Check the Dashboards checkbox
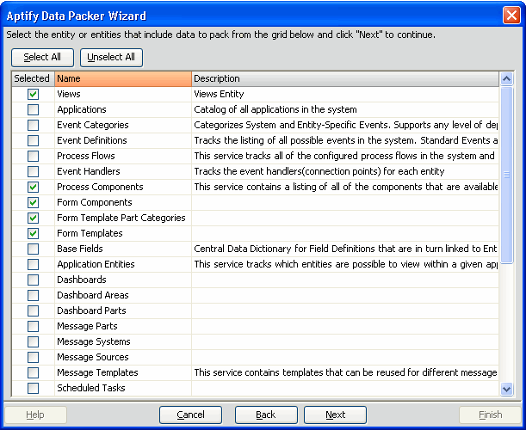528x443 pixels. (33, 280)
